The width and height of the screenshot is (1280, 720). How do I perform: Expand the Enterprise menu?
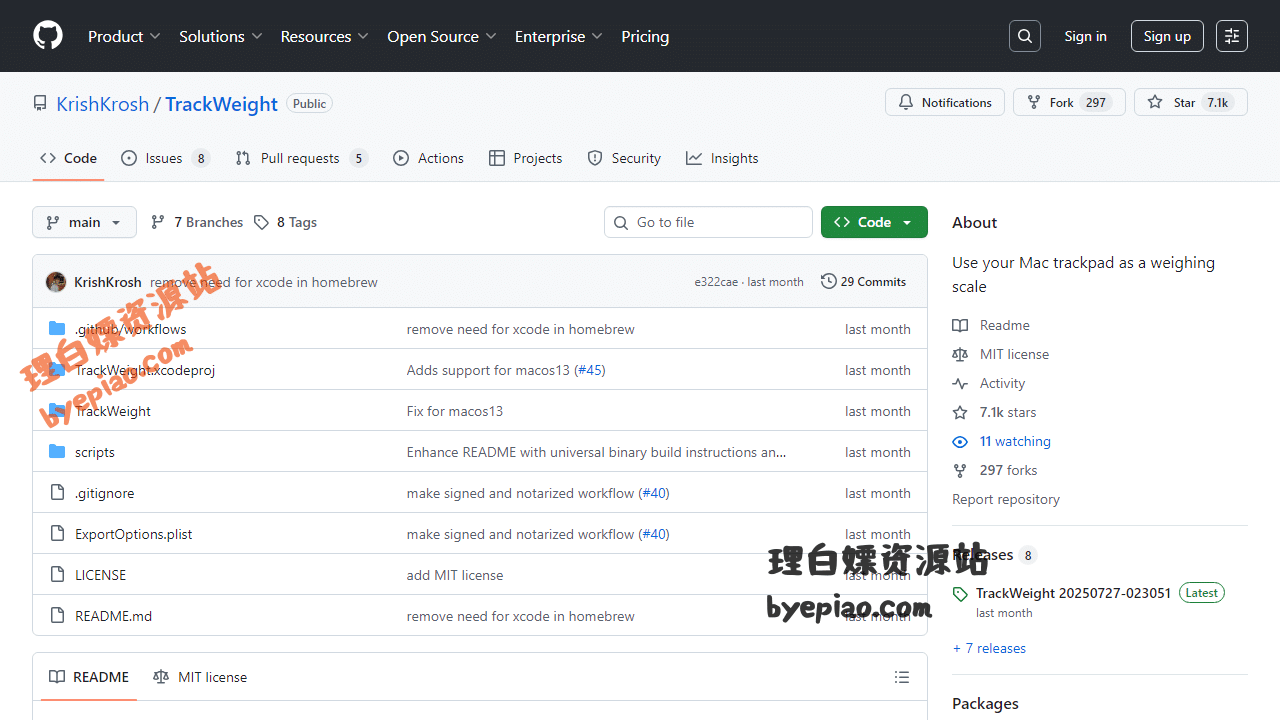(x=559, y=36)
